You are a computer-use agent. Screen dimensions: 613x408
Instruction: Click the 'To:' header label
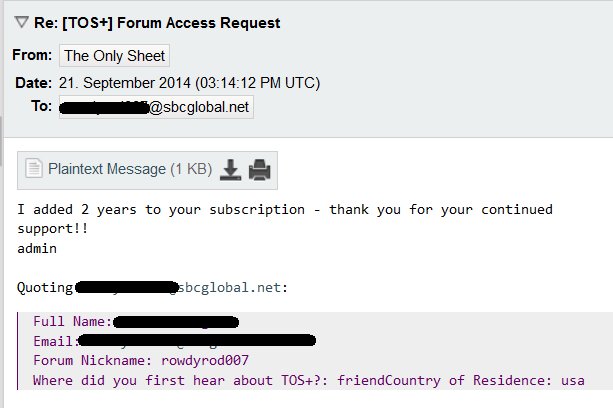[41, 106]
